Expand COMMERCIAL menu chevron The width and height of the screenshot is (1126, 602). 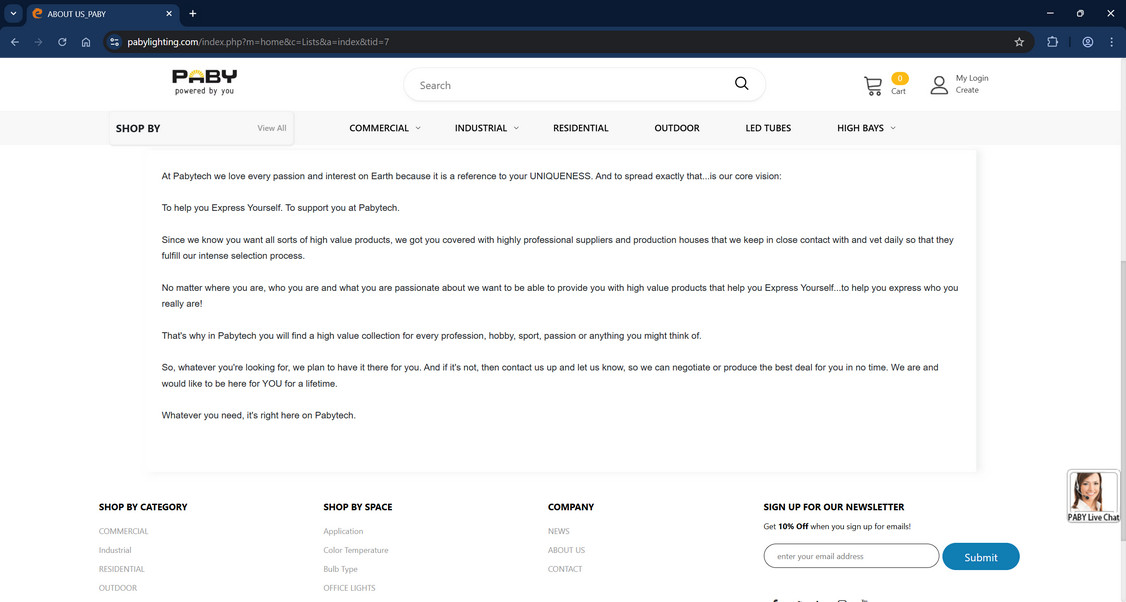point(418,128)
